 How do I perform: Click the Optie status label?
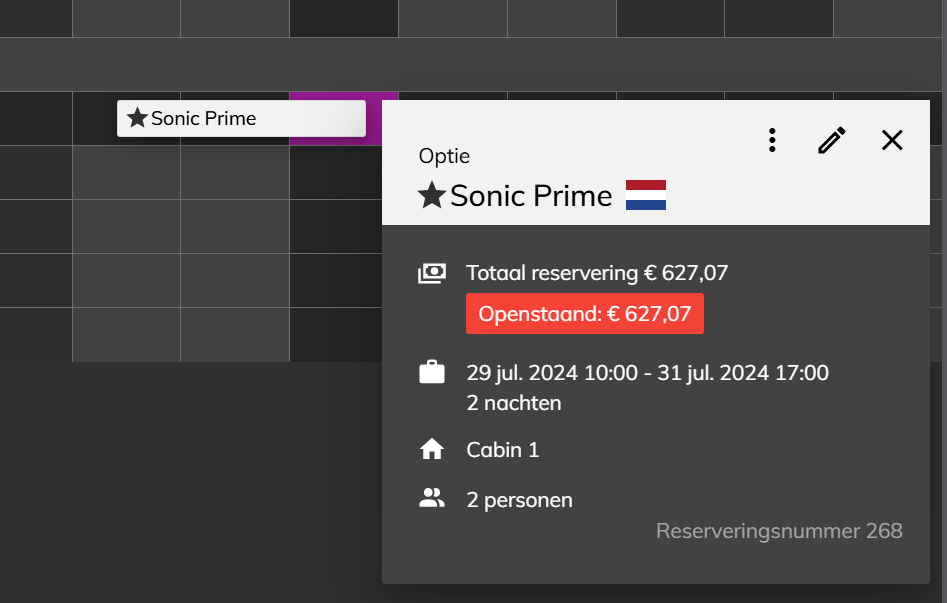pyautogui.click(x=444, y=156)
